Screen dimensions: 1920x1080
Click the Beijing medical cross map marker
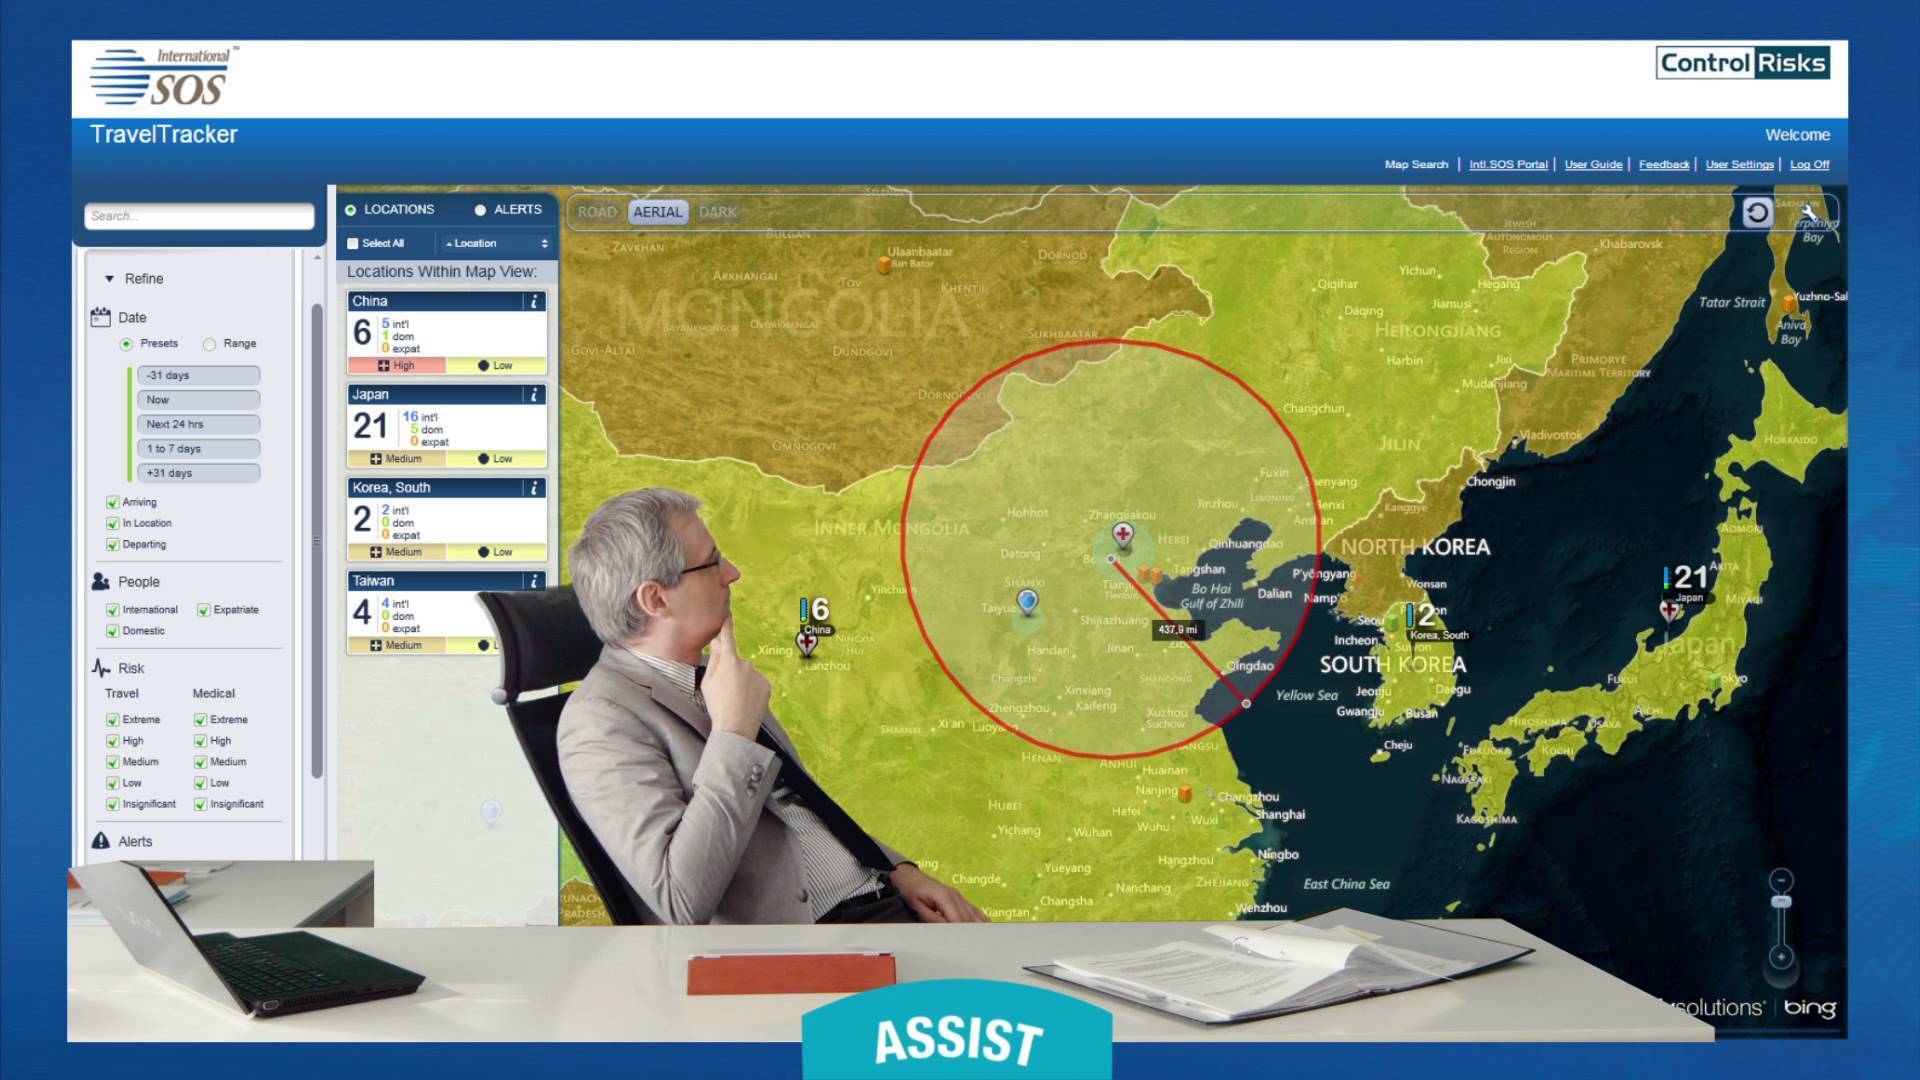click(x=1123, y=535)
